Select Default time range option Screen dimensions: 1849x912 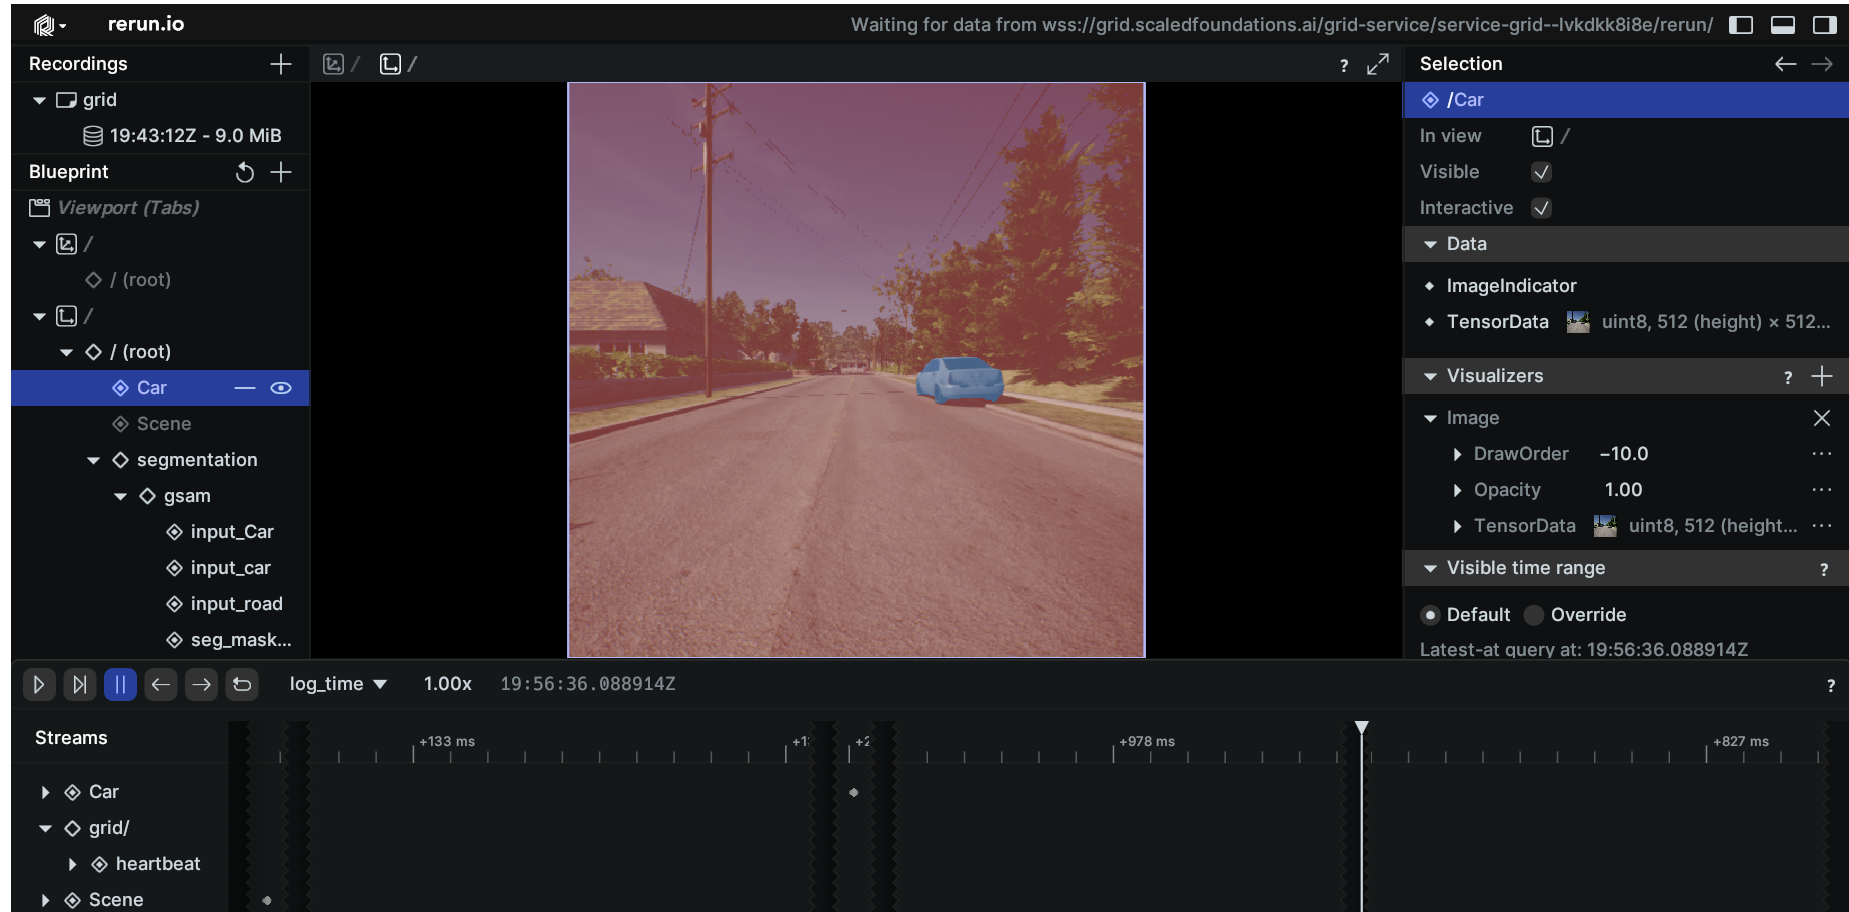coord(1466,615)
